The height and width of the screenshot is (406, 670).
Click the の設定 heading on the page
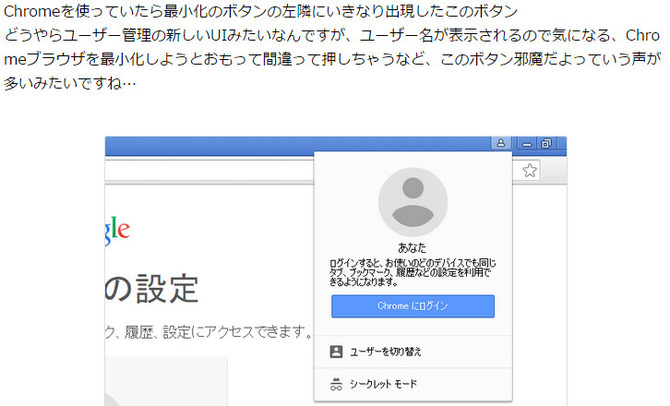point(152,289)
